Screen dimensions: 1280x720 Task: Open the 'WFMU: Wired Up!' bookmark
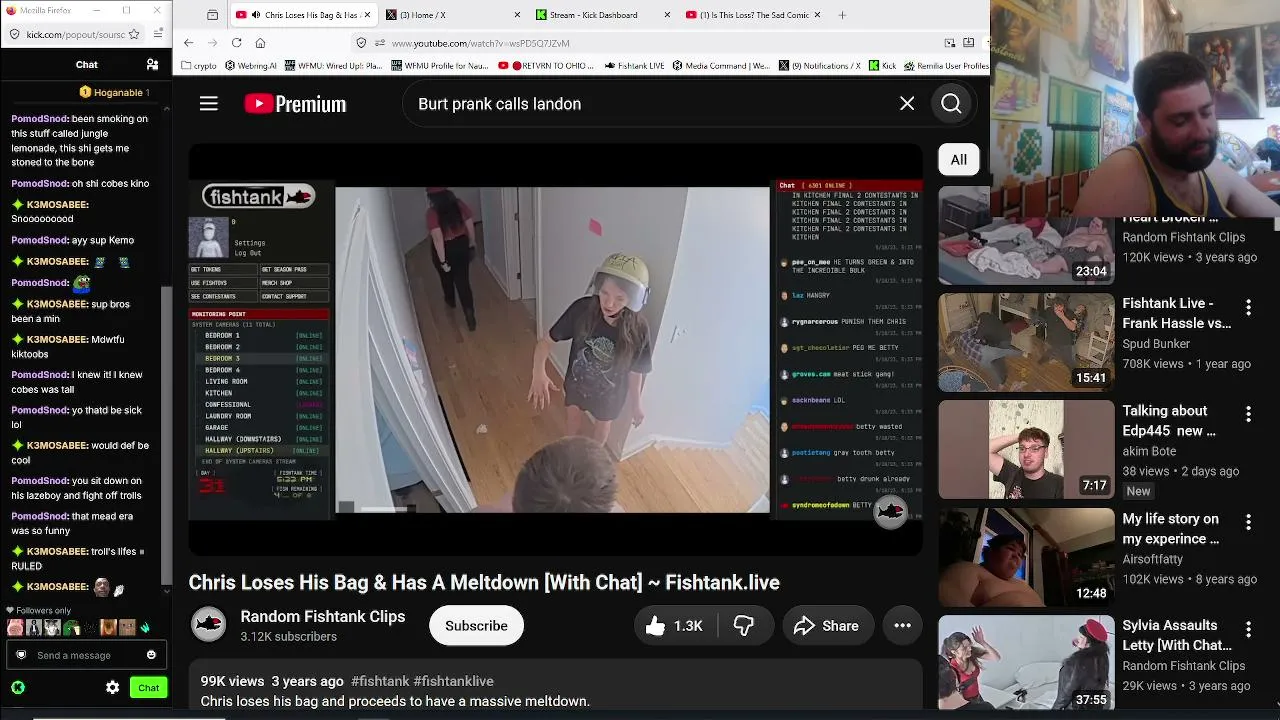[334, 66]
